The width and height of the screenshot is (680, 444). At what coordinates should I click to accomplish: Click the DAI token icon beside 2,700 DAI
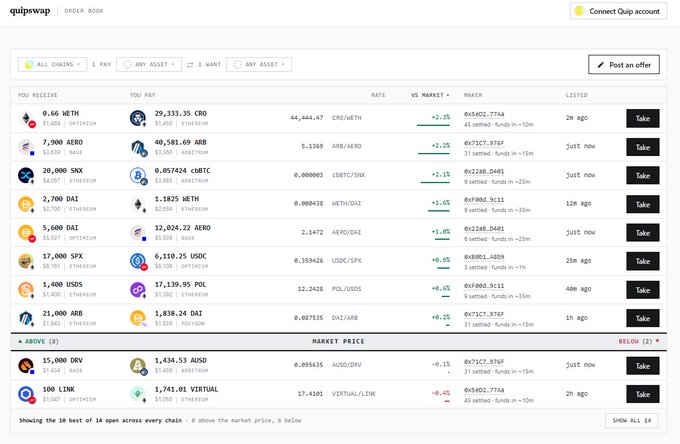click(26, 204)
